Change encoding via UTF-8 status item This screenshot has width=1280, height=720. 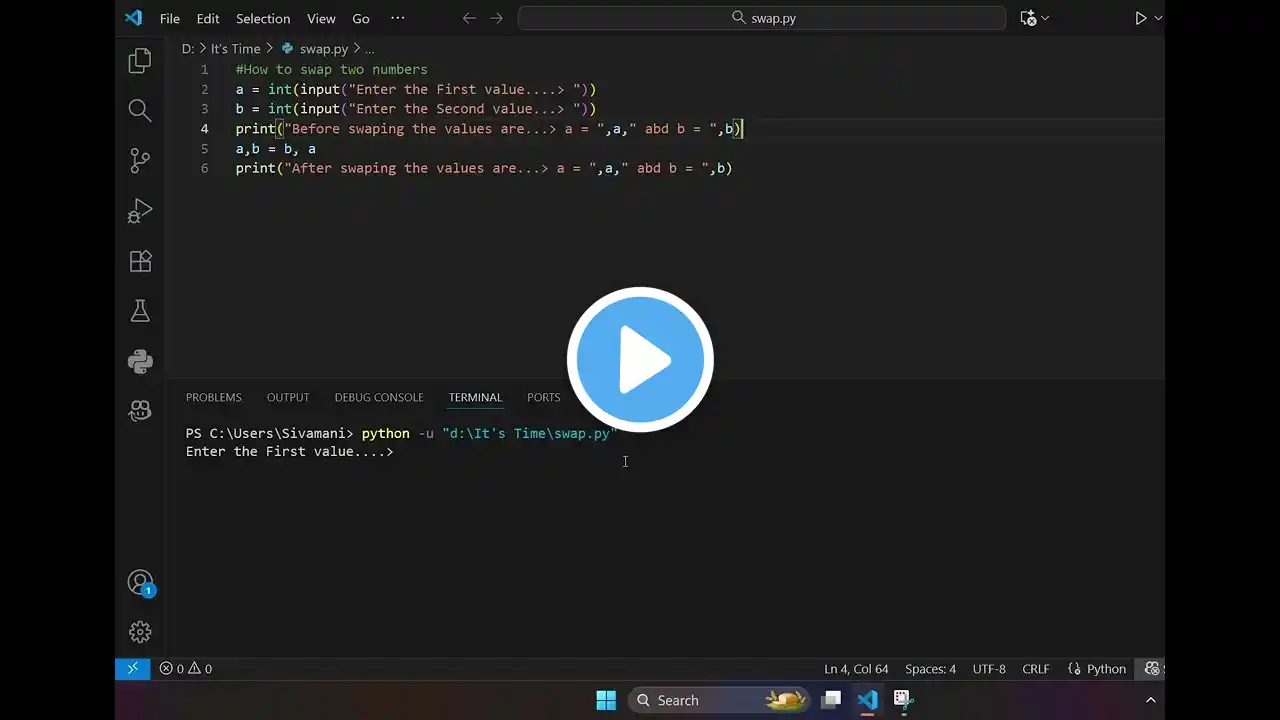pyautogui.click(x=989, y=669)
